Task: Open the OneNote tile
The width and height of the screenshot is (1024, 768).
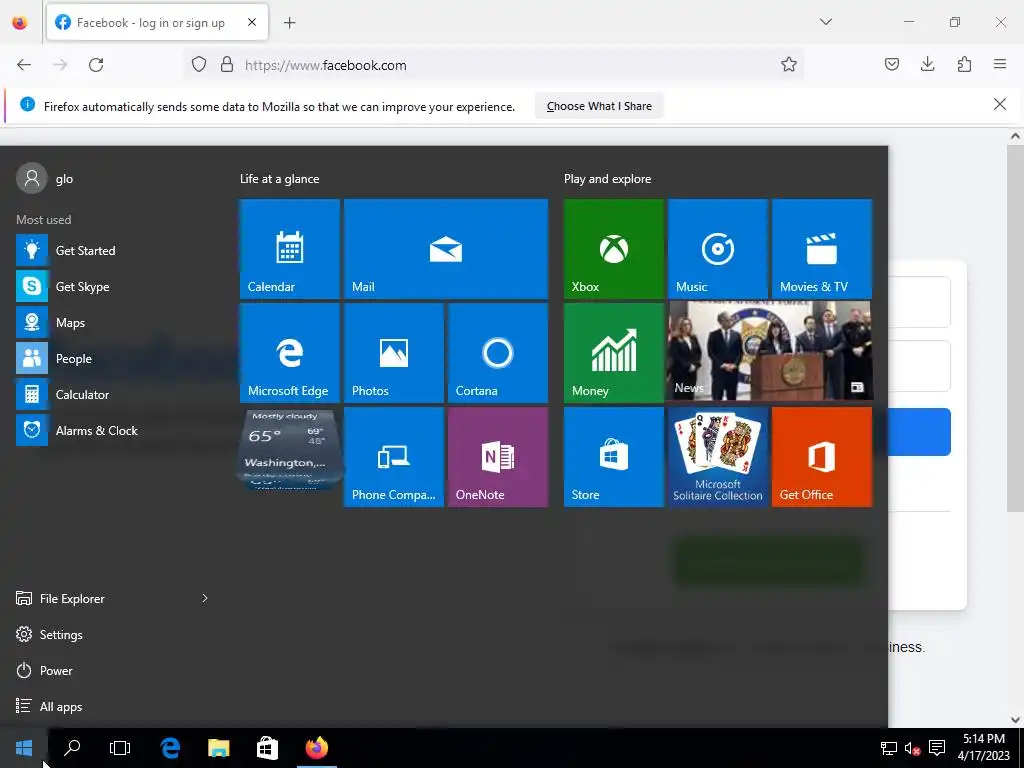Action: pyautogui.click(x=498, y=457)
